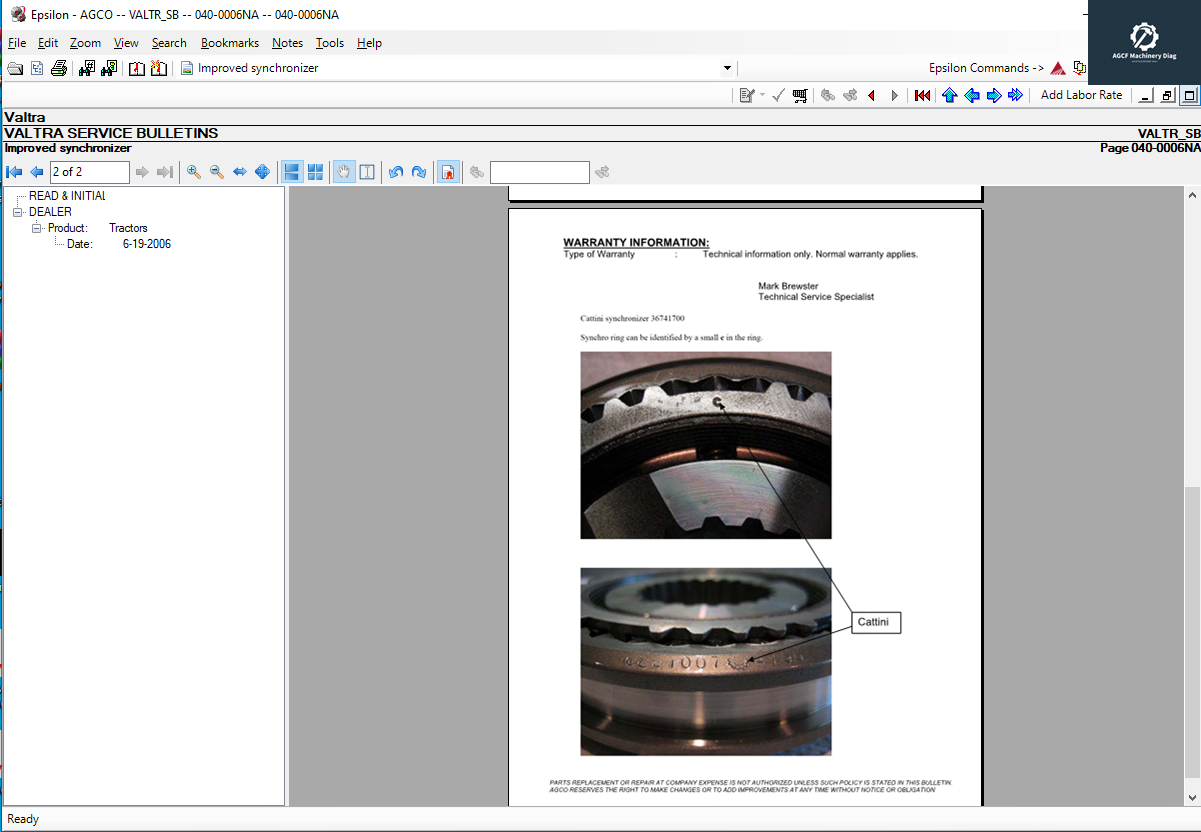Image resolution: width=1201 pixels, height=832 pixels.
Task: Open the Bookmarks menu
Action: (x=229, y=43)
